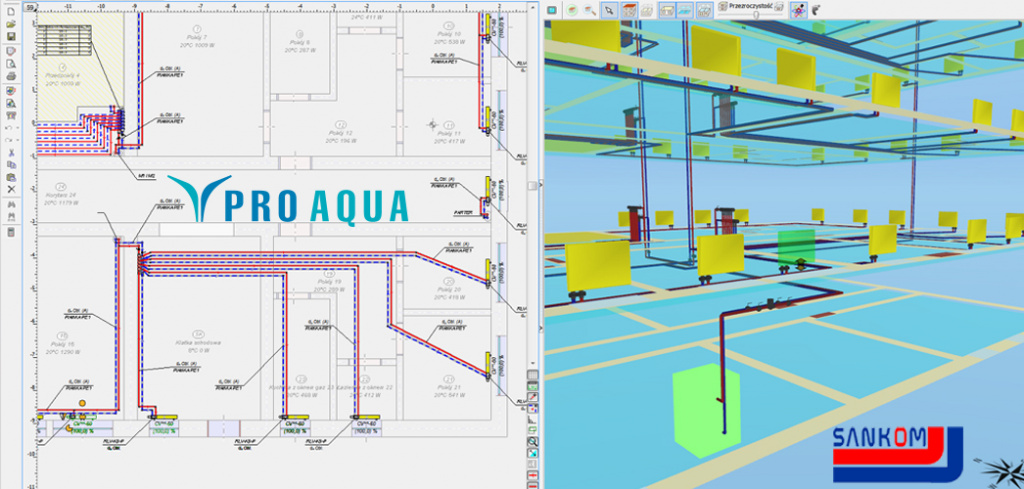This screenshot has width=1024, height=489.
Task: Select room label Pokój 12
Action: pos(341,133)
